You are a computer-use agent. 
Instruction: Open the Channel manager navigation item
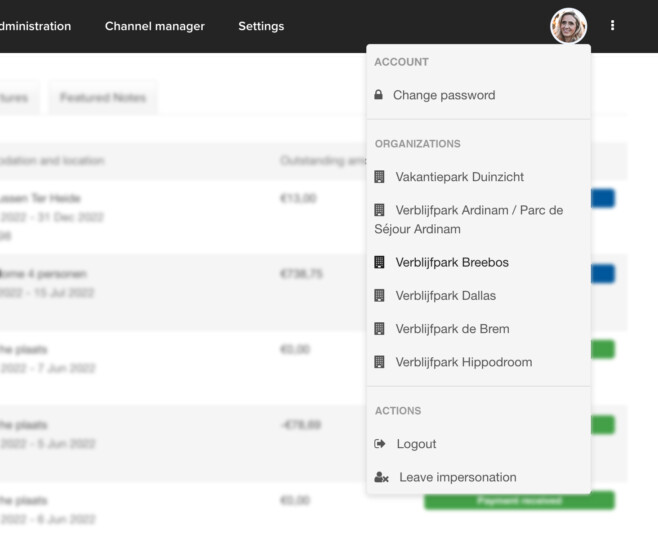(x=154, y=26)
